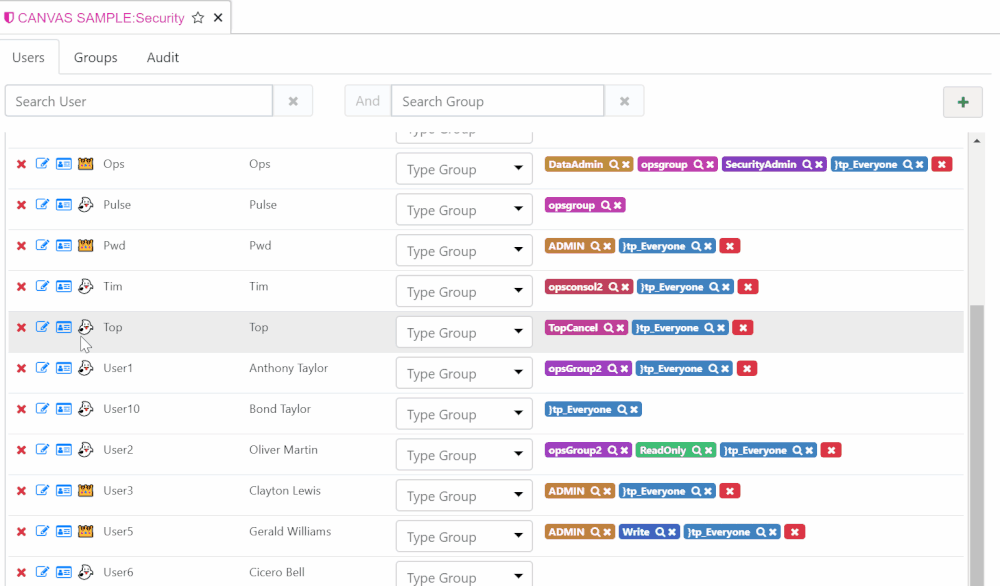1000x586 pixels.
Task: Remove all groups from Tim with red button
Action: tap(748, 287)
